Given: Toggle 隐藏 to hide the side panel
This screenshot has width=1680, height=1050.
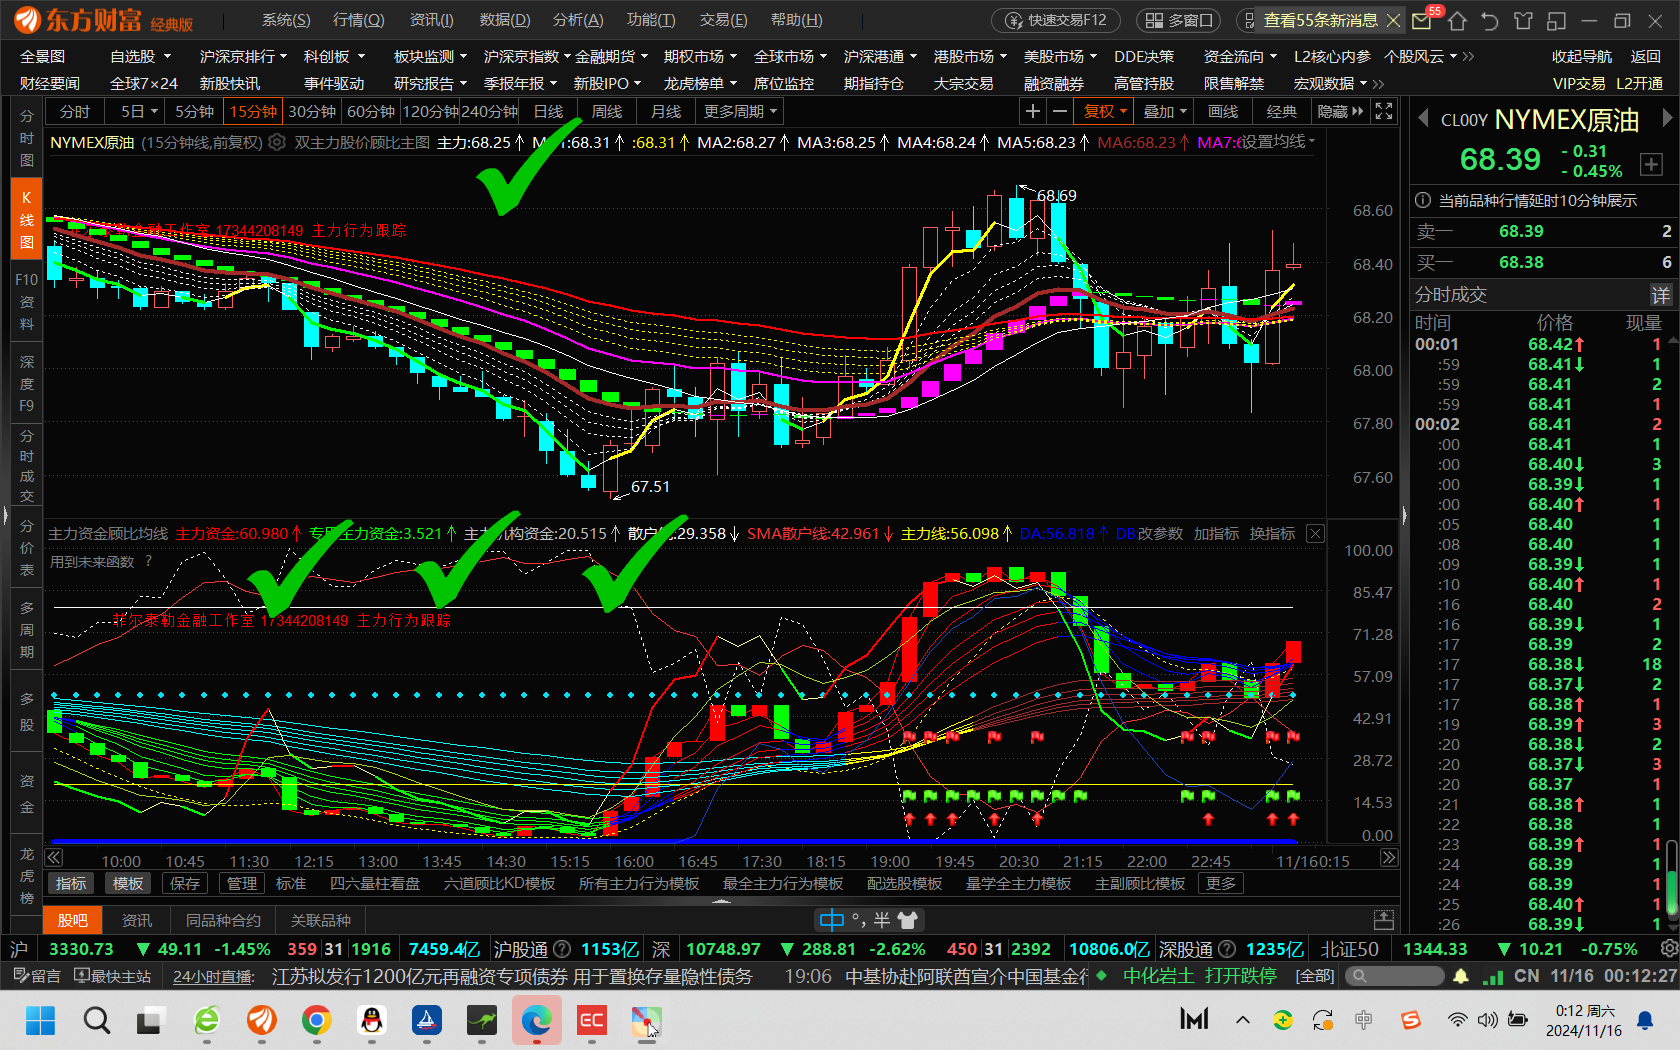Looking at the screenshot, I should (x=1340, y=111).
